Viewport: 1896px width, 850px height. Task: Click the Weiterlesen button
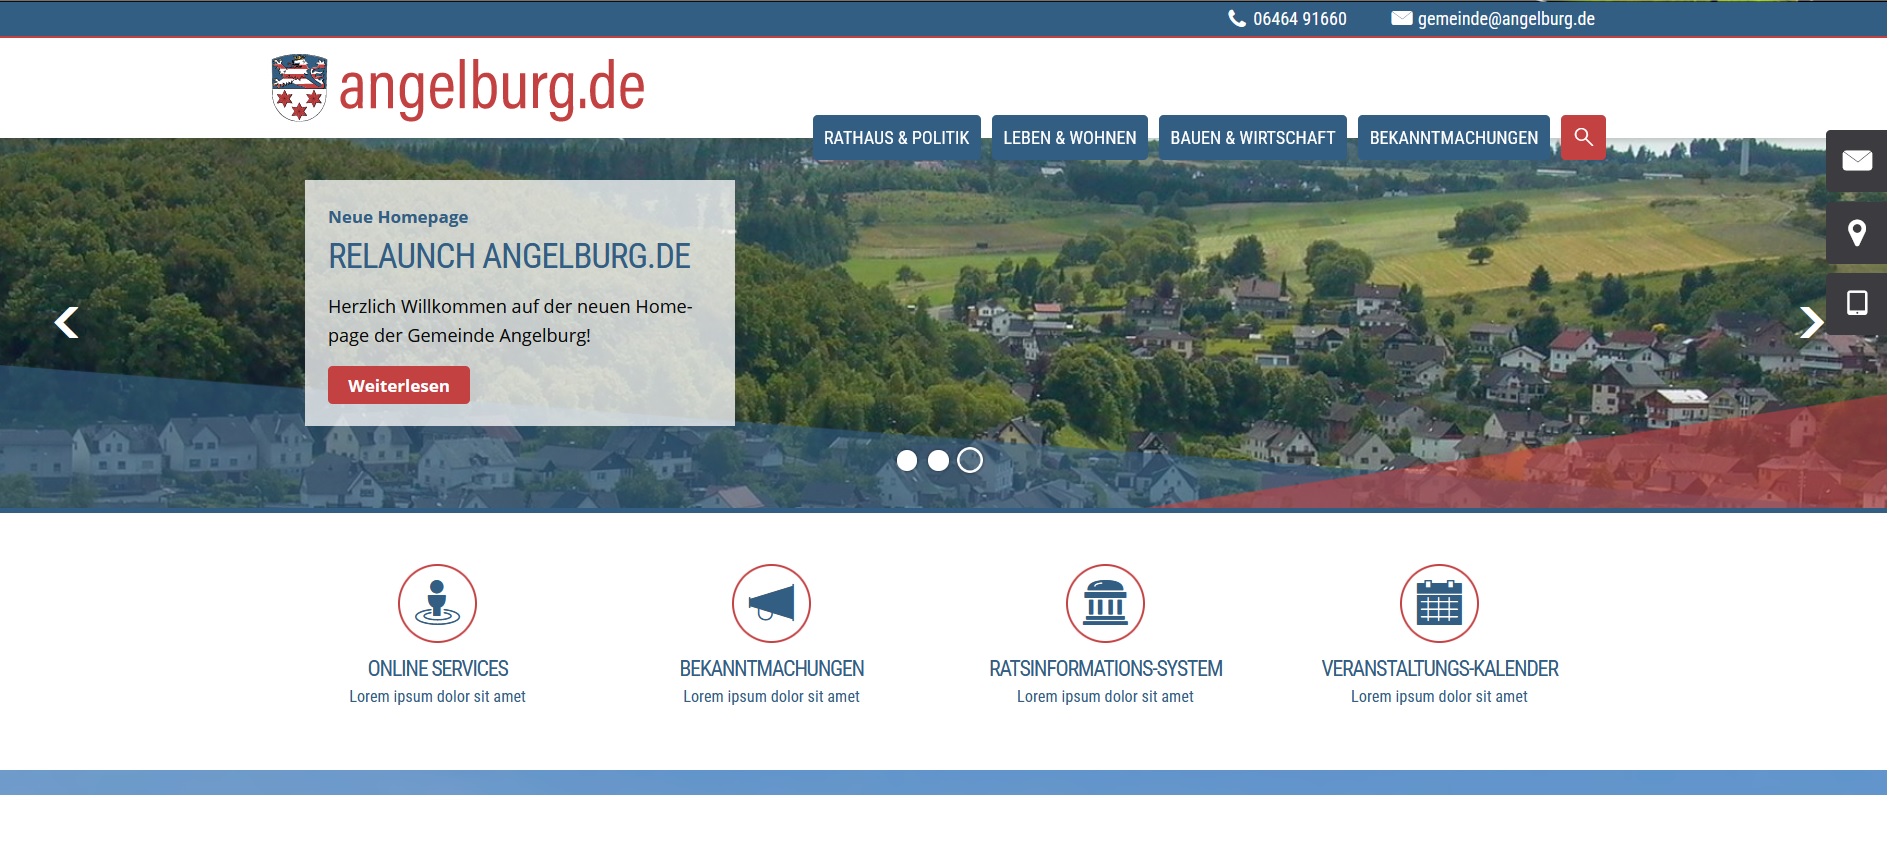coord(398,385)
